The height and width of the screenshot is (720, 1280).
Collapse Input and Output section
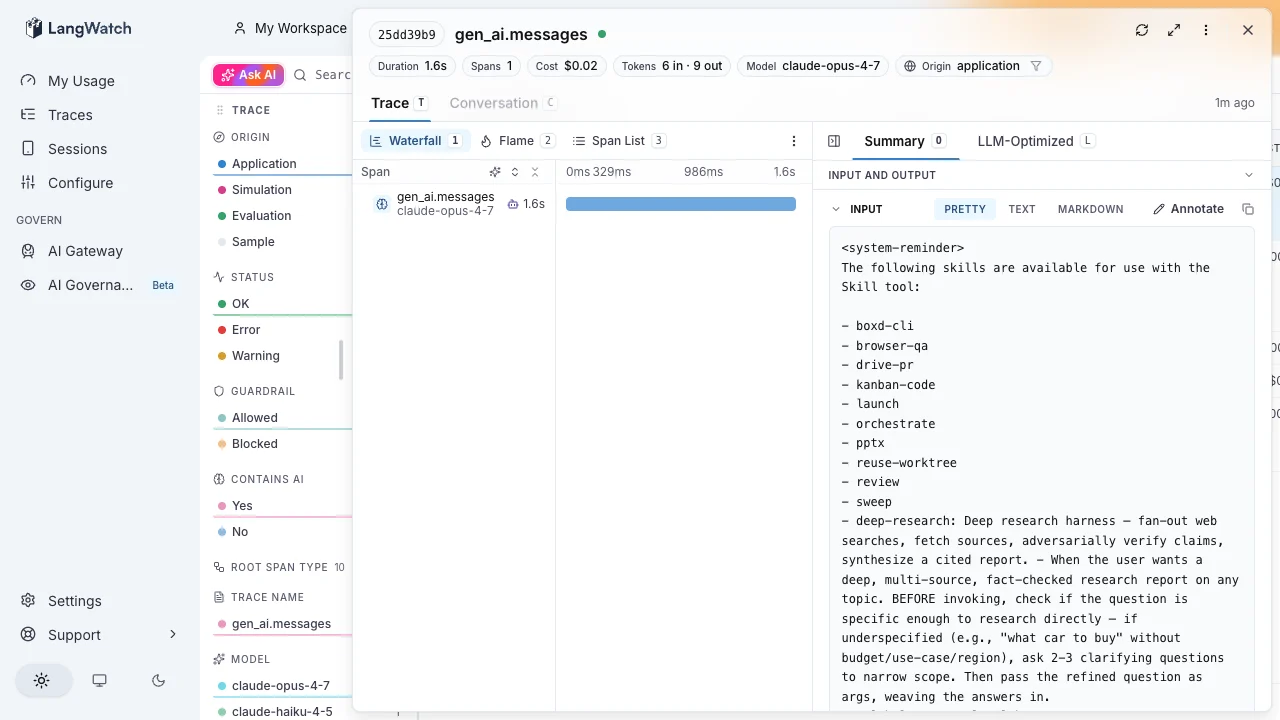tap(1248, 175)
